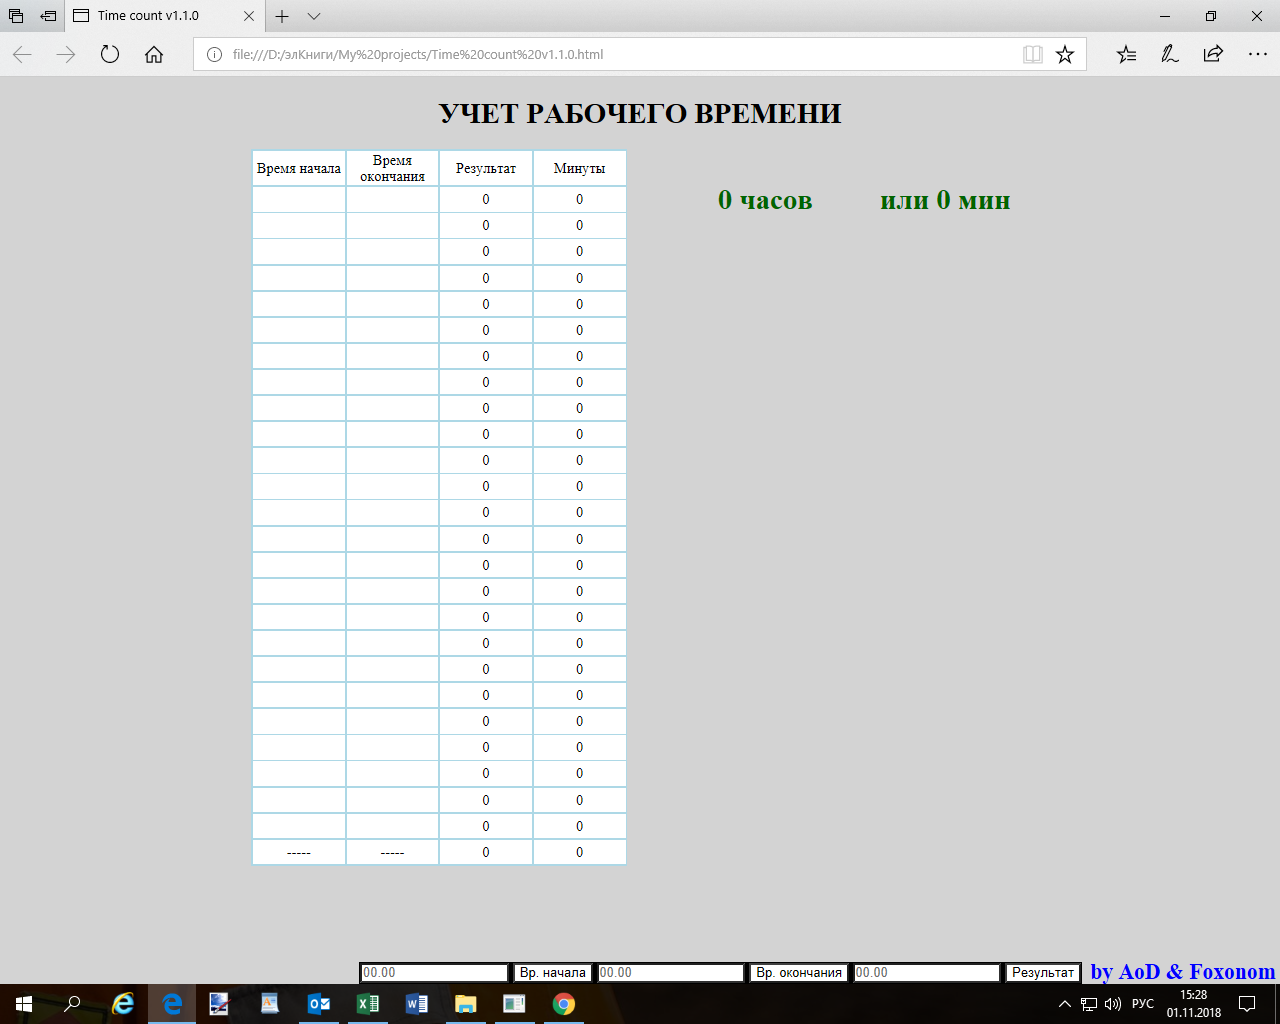Click the Вр. окончания button
Screen dimensions: 1280x1024
(x=799, y=973)
